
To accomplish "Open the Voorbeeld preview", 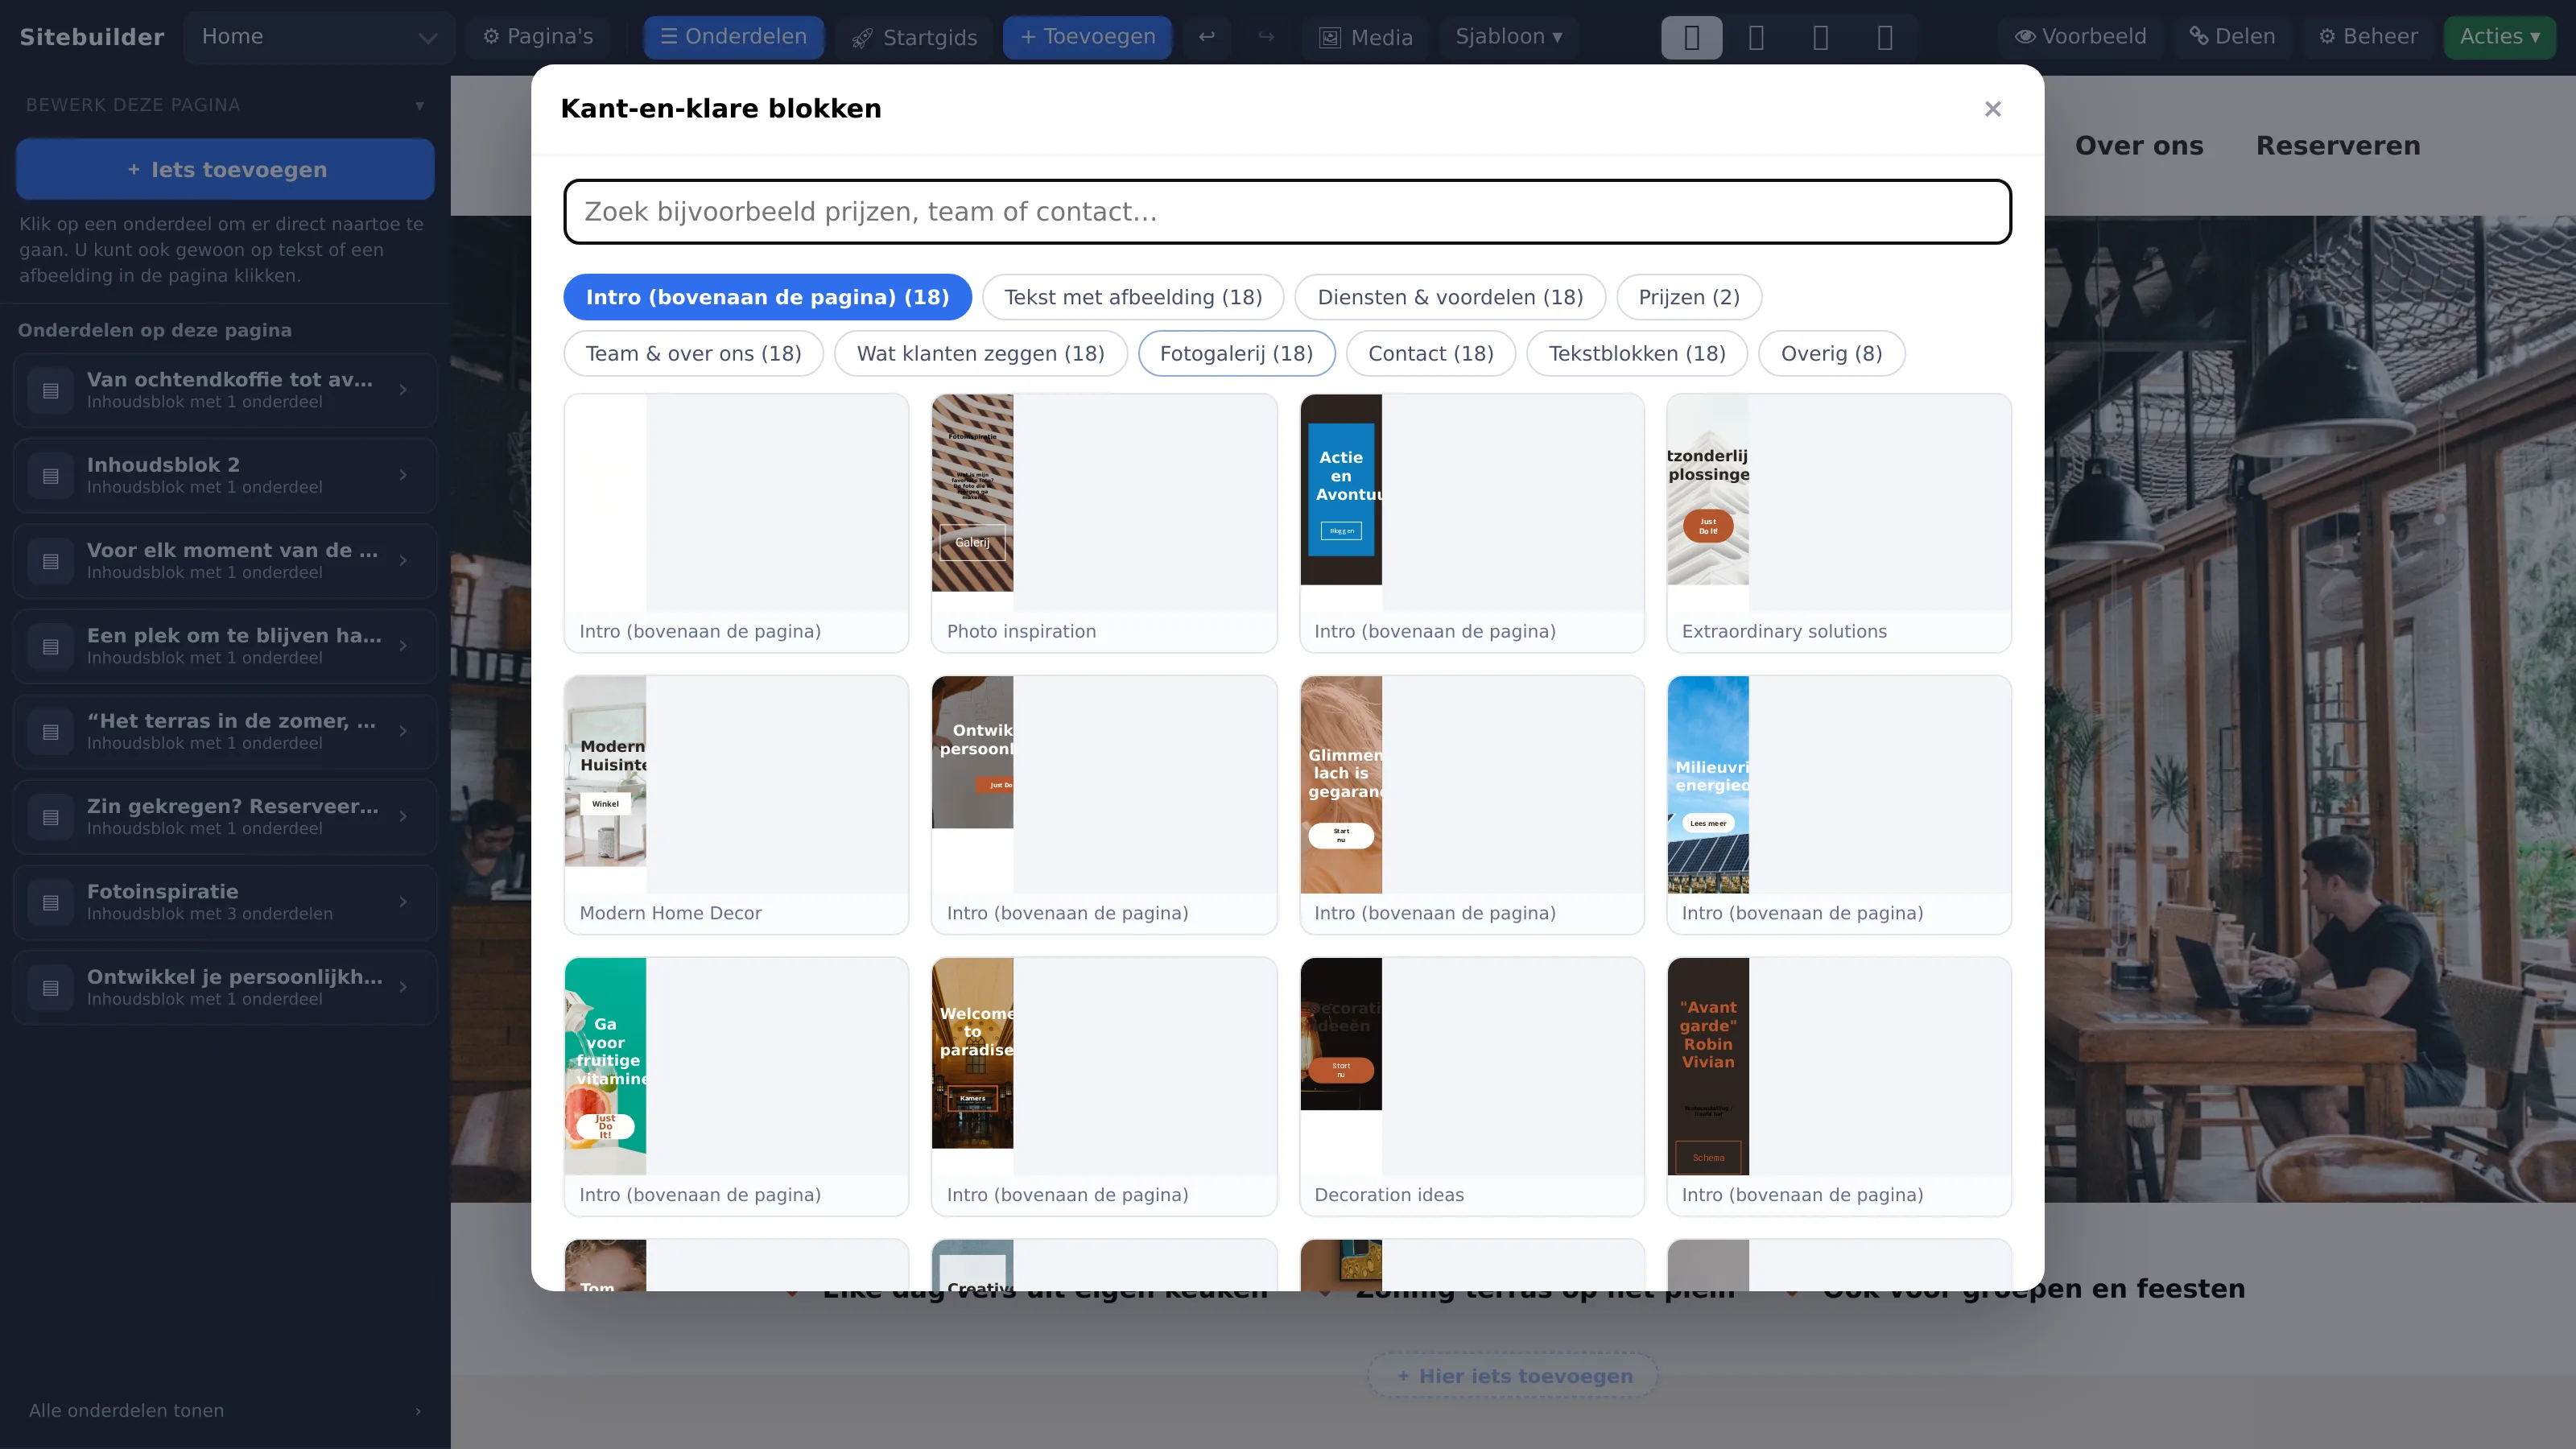I will [2080, 37].
